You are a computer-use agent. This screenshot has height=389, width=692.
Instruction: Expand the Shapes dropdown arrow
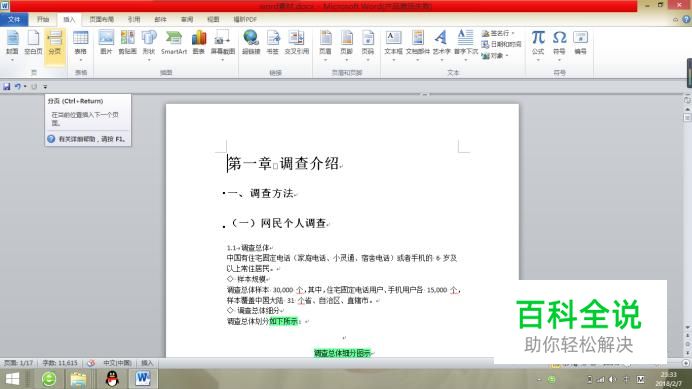tap(149, 60)
